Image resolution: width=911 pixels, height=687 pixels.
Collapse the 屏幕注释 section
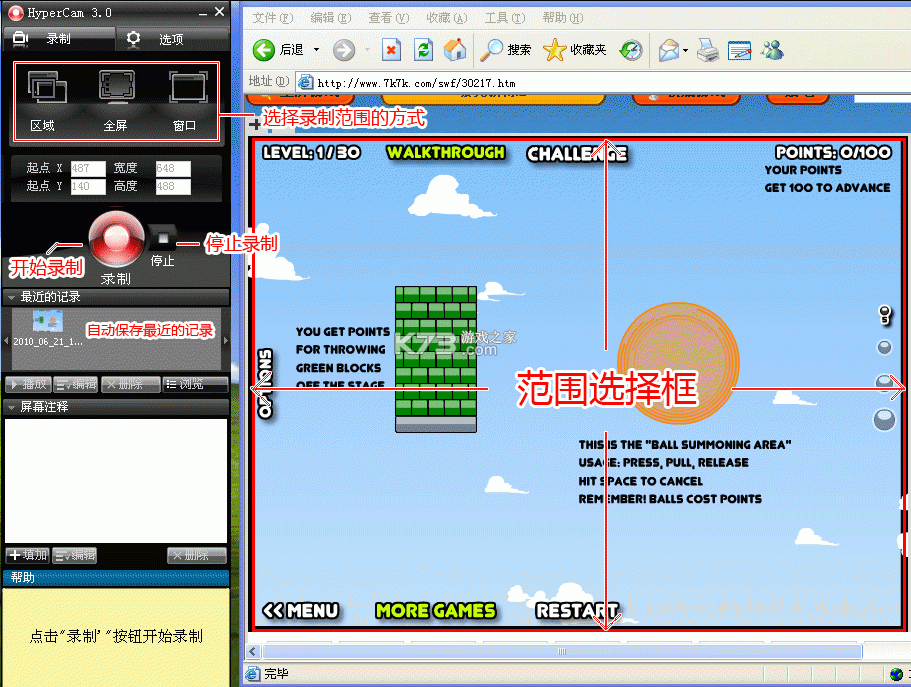[11, 407]
